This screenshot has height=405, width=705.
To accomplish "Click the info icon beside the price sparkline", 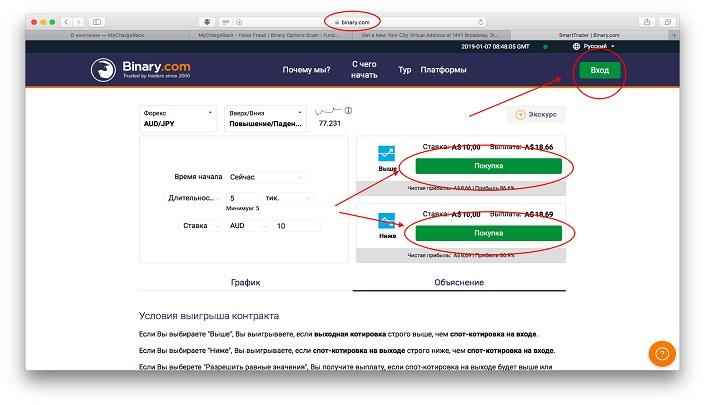I will click(x=349, y=110).
